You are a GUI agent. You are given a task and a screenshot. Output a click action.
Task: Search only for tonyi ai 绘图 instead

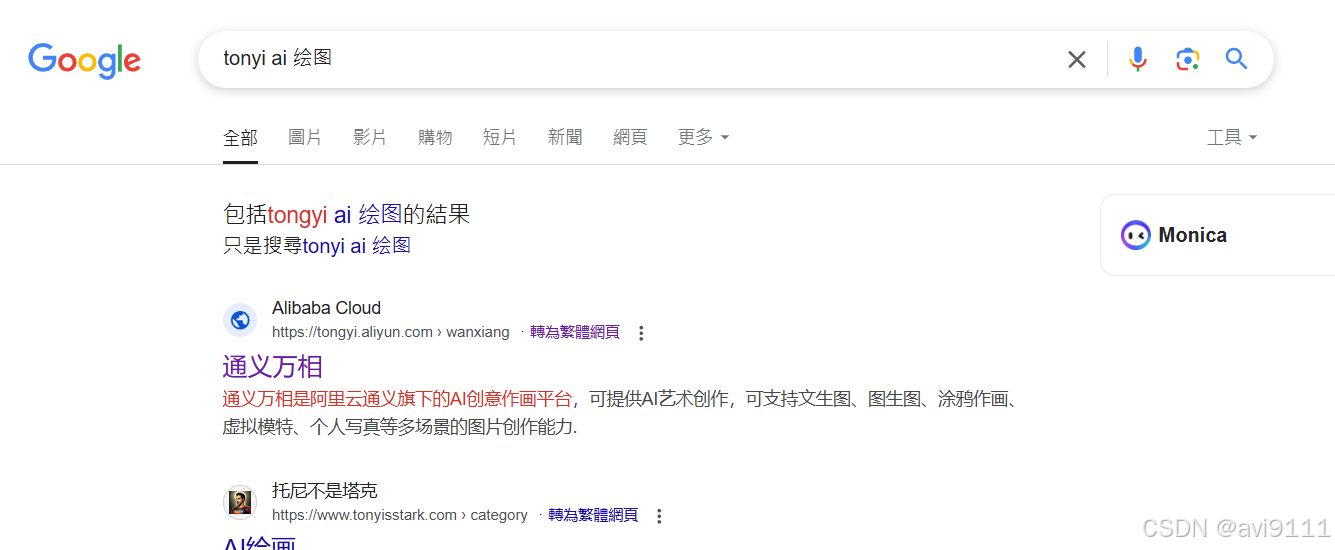coord(357,245)
